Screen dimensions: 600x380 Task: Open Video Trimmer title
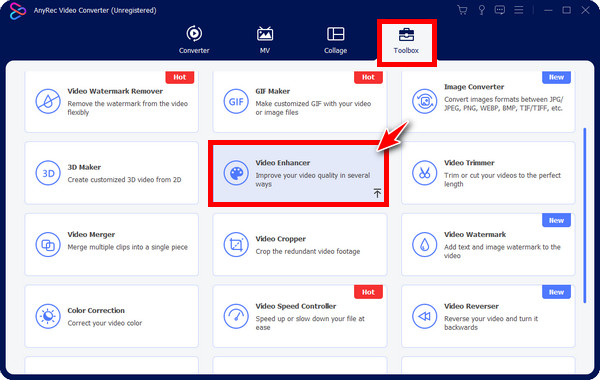469,163
